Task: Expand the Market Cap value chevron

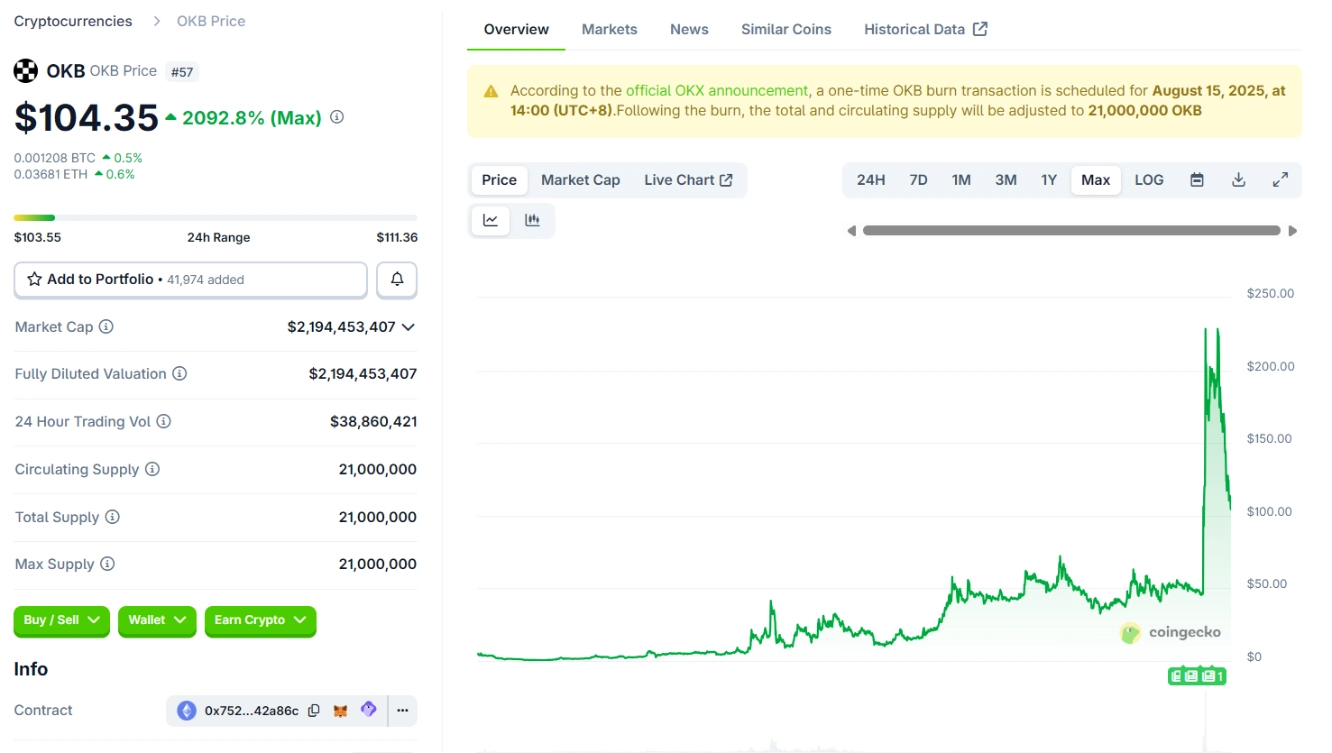Action: [408, 327]
